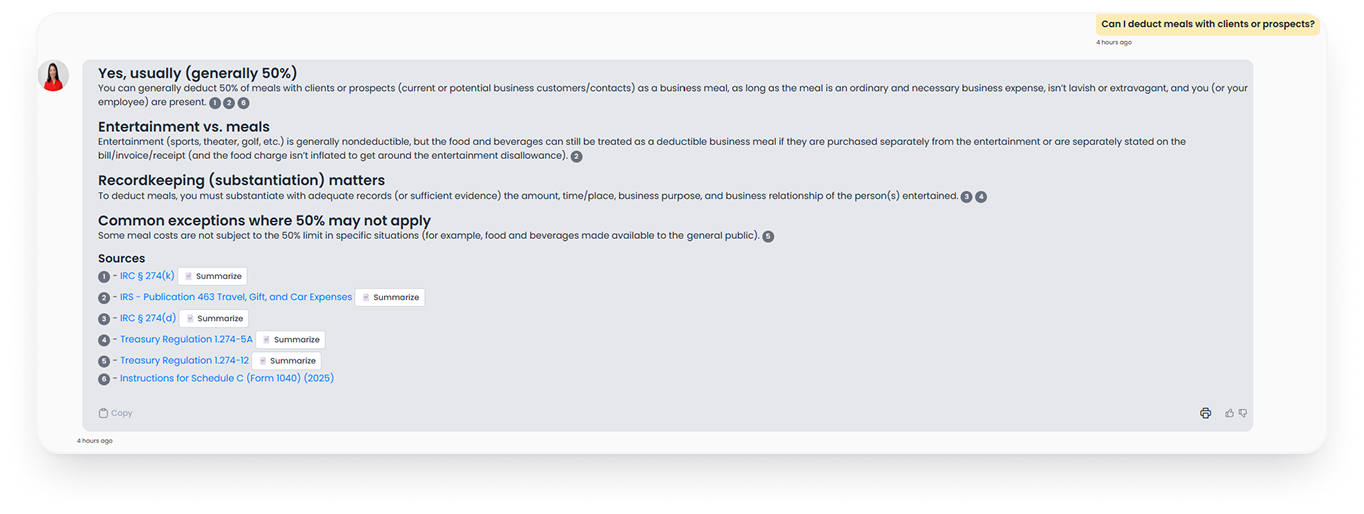Open IRS Publication 463 source link
Viewport: 1364px width, 514px height.
(x=236, y=297)
